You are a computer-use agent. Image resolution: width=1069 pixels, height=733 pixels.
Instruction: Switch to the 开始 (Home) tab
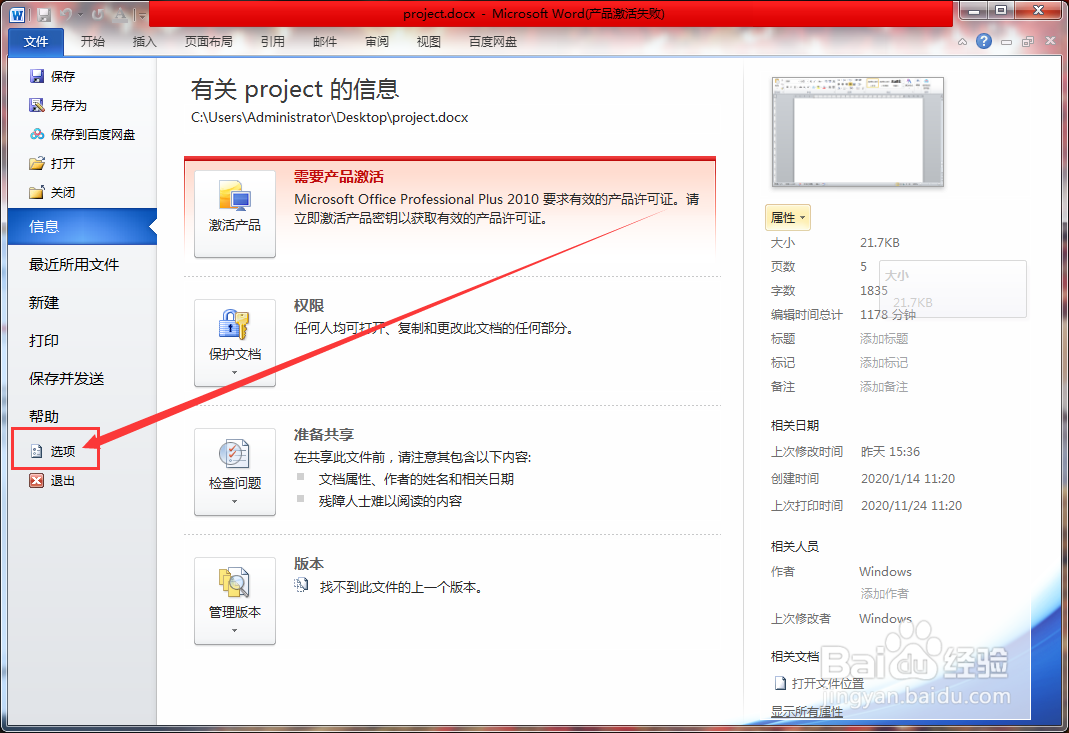[93, 42]
